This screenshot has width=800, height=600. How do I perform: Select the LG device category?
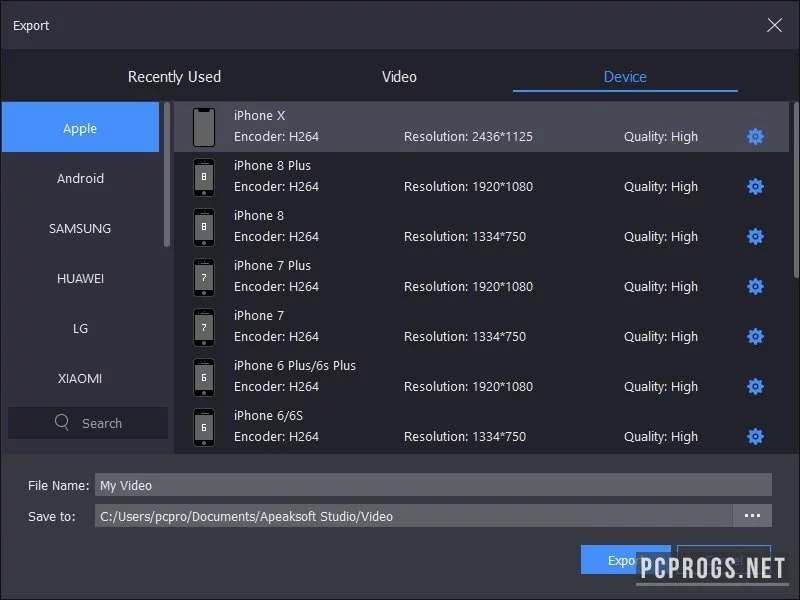(x=80, y=328)
